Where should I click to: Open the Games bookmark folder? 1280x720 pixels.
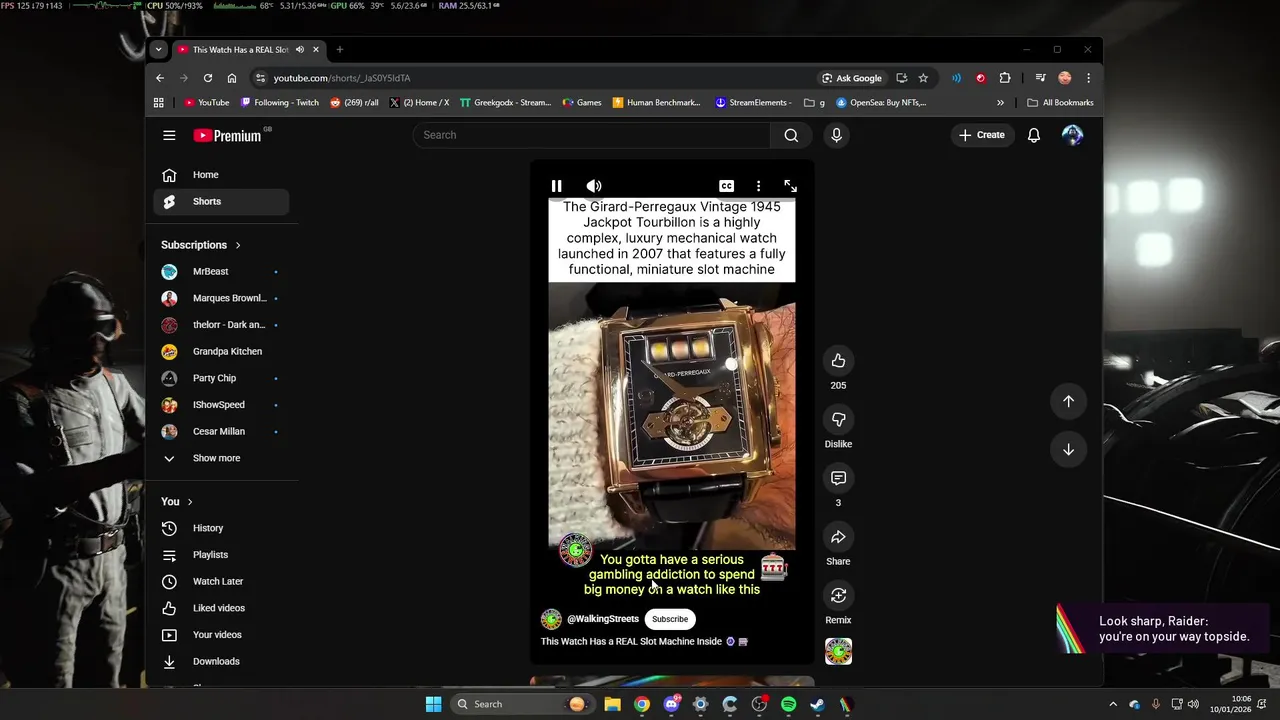582,102
